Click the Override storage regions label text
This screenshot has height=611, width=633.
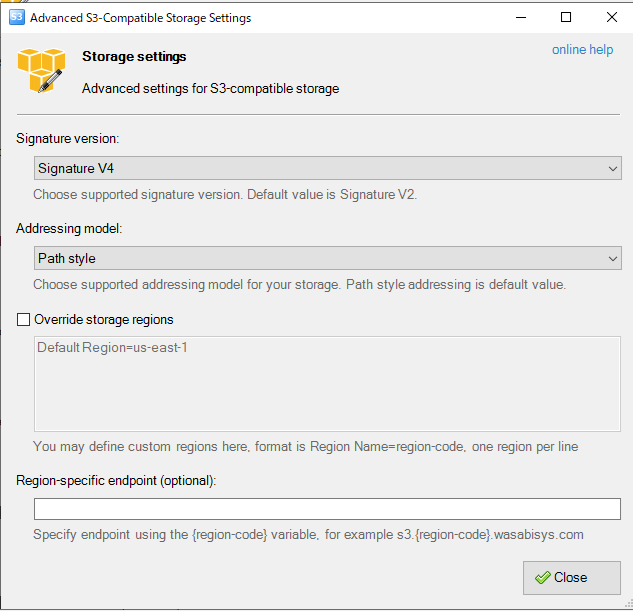[104, 320]
